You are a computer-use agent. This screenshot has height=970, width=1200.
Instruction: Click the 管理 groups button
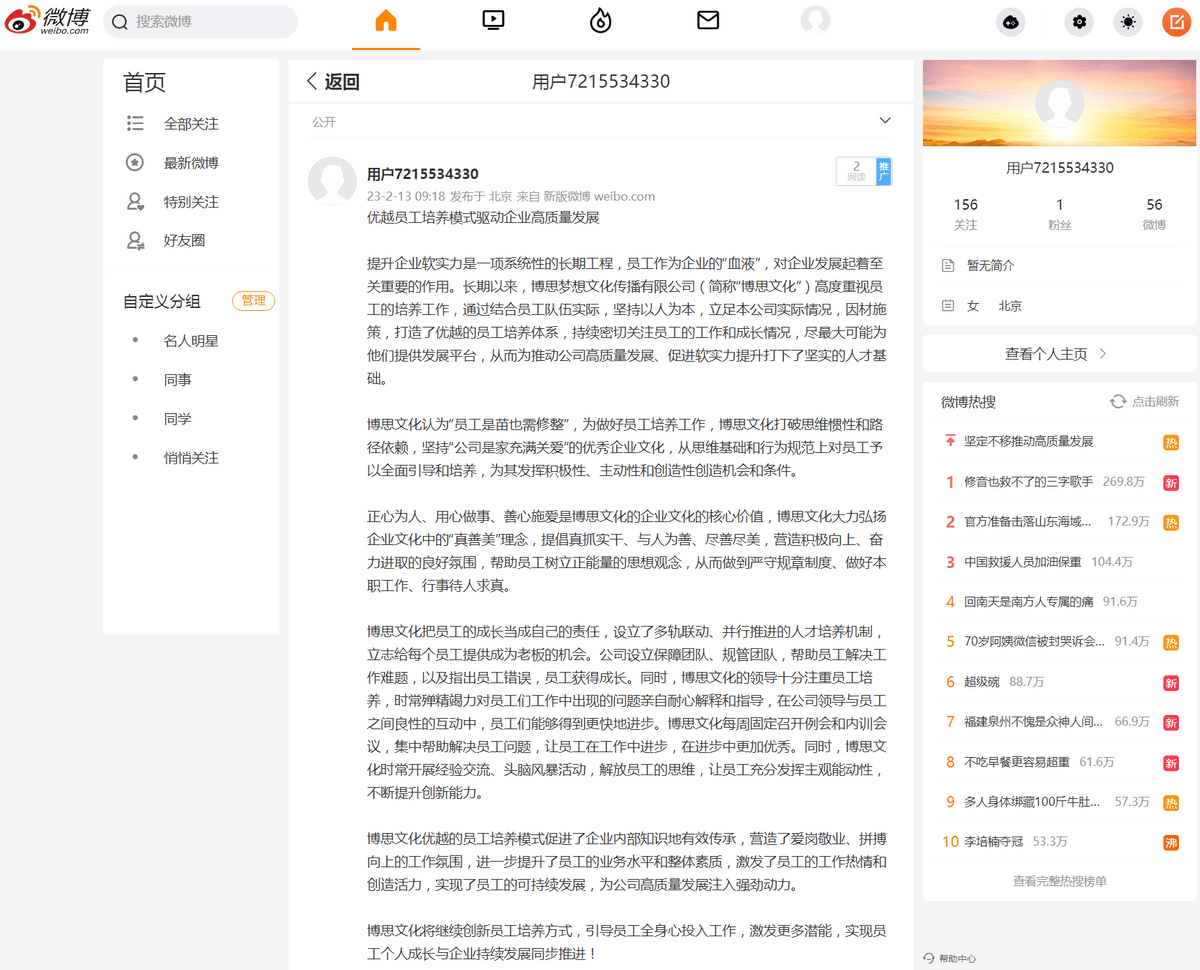coord(253,300)
